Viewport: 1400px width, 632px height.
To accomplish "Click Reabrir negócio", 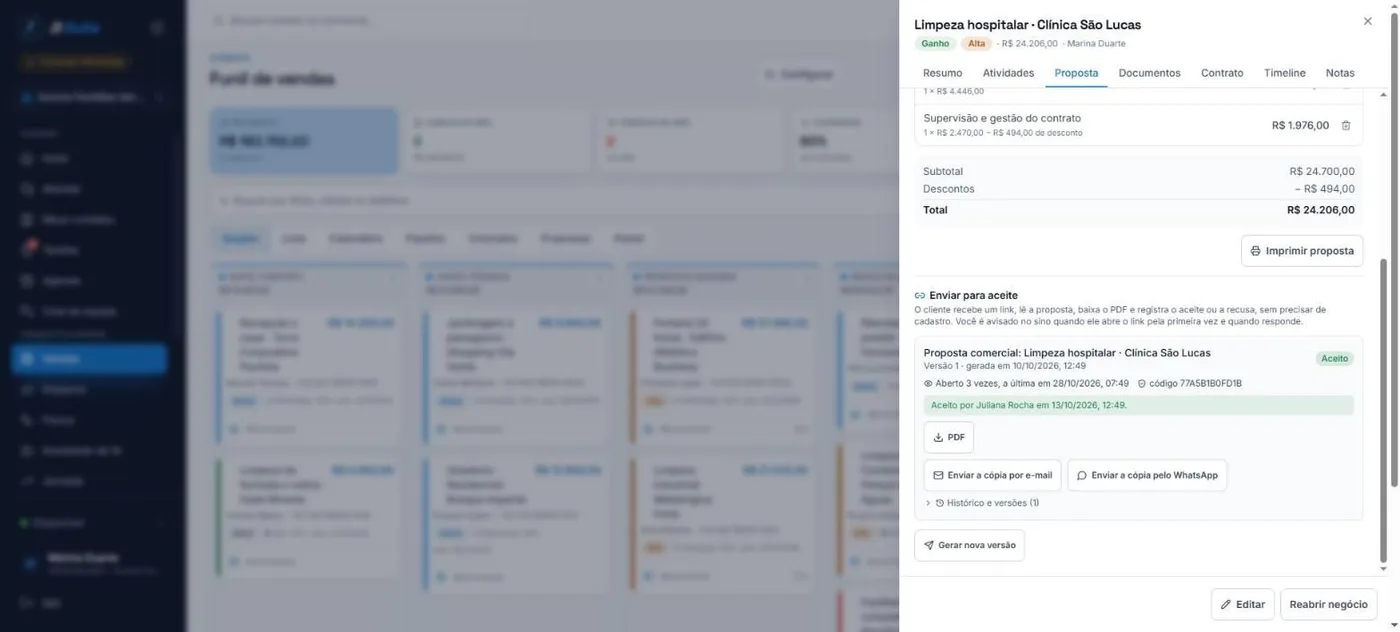I will (x=1328, y=604).
